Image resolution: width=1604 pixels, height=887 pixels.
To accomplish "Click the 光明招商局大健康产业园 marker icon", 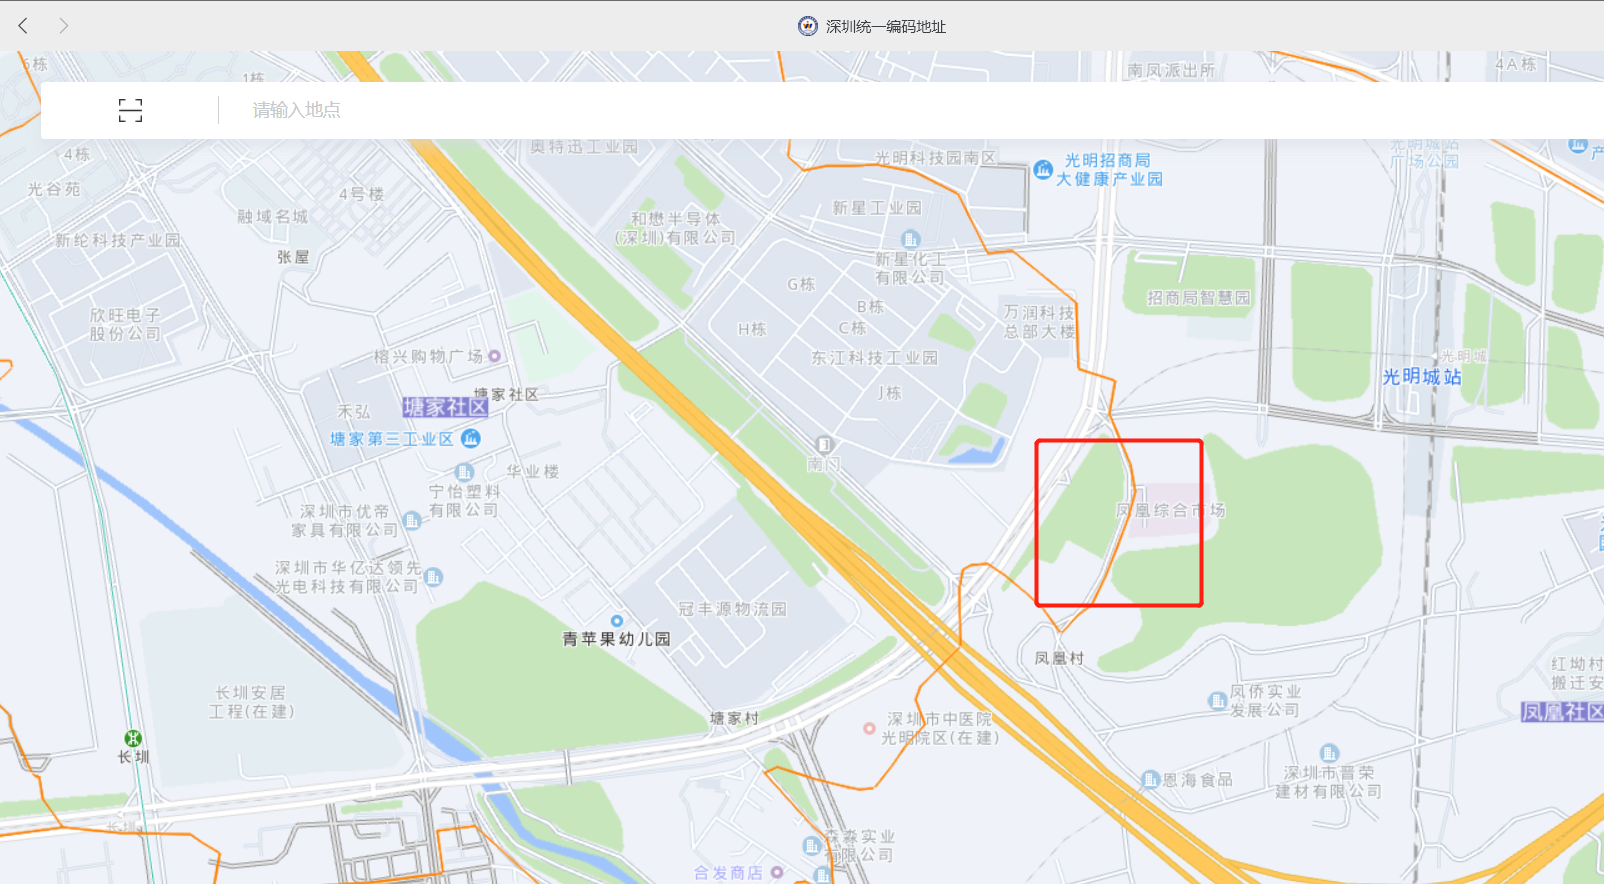I will [1043, 170].
